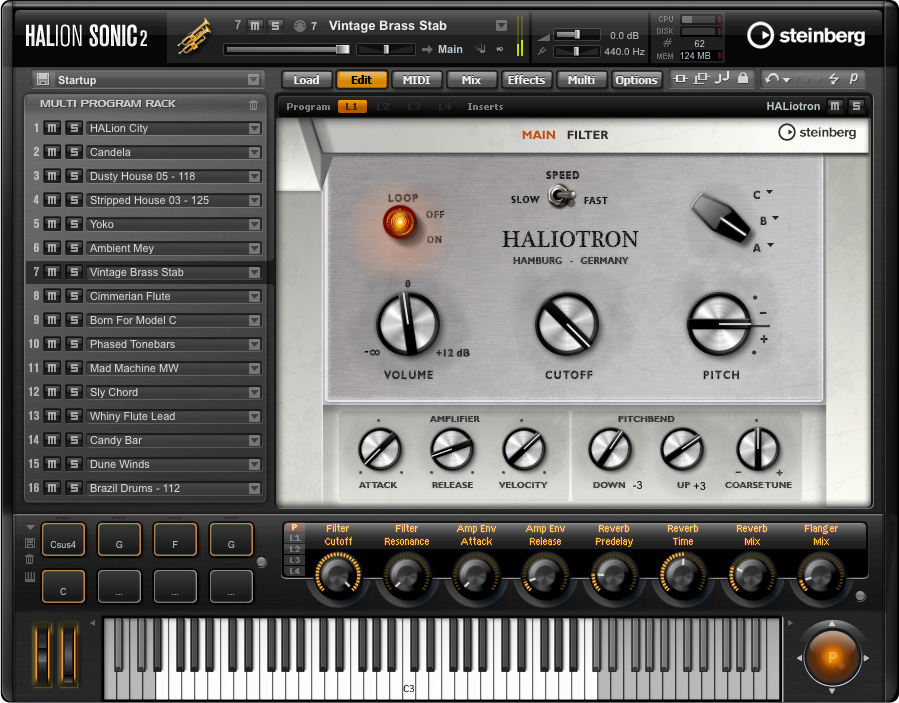Image resolution: width=899 pixels, height=703 pixels.
Task: Solo the Vintage Brass Stab rack slot
Action: 73,272
